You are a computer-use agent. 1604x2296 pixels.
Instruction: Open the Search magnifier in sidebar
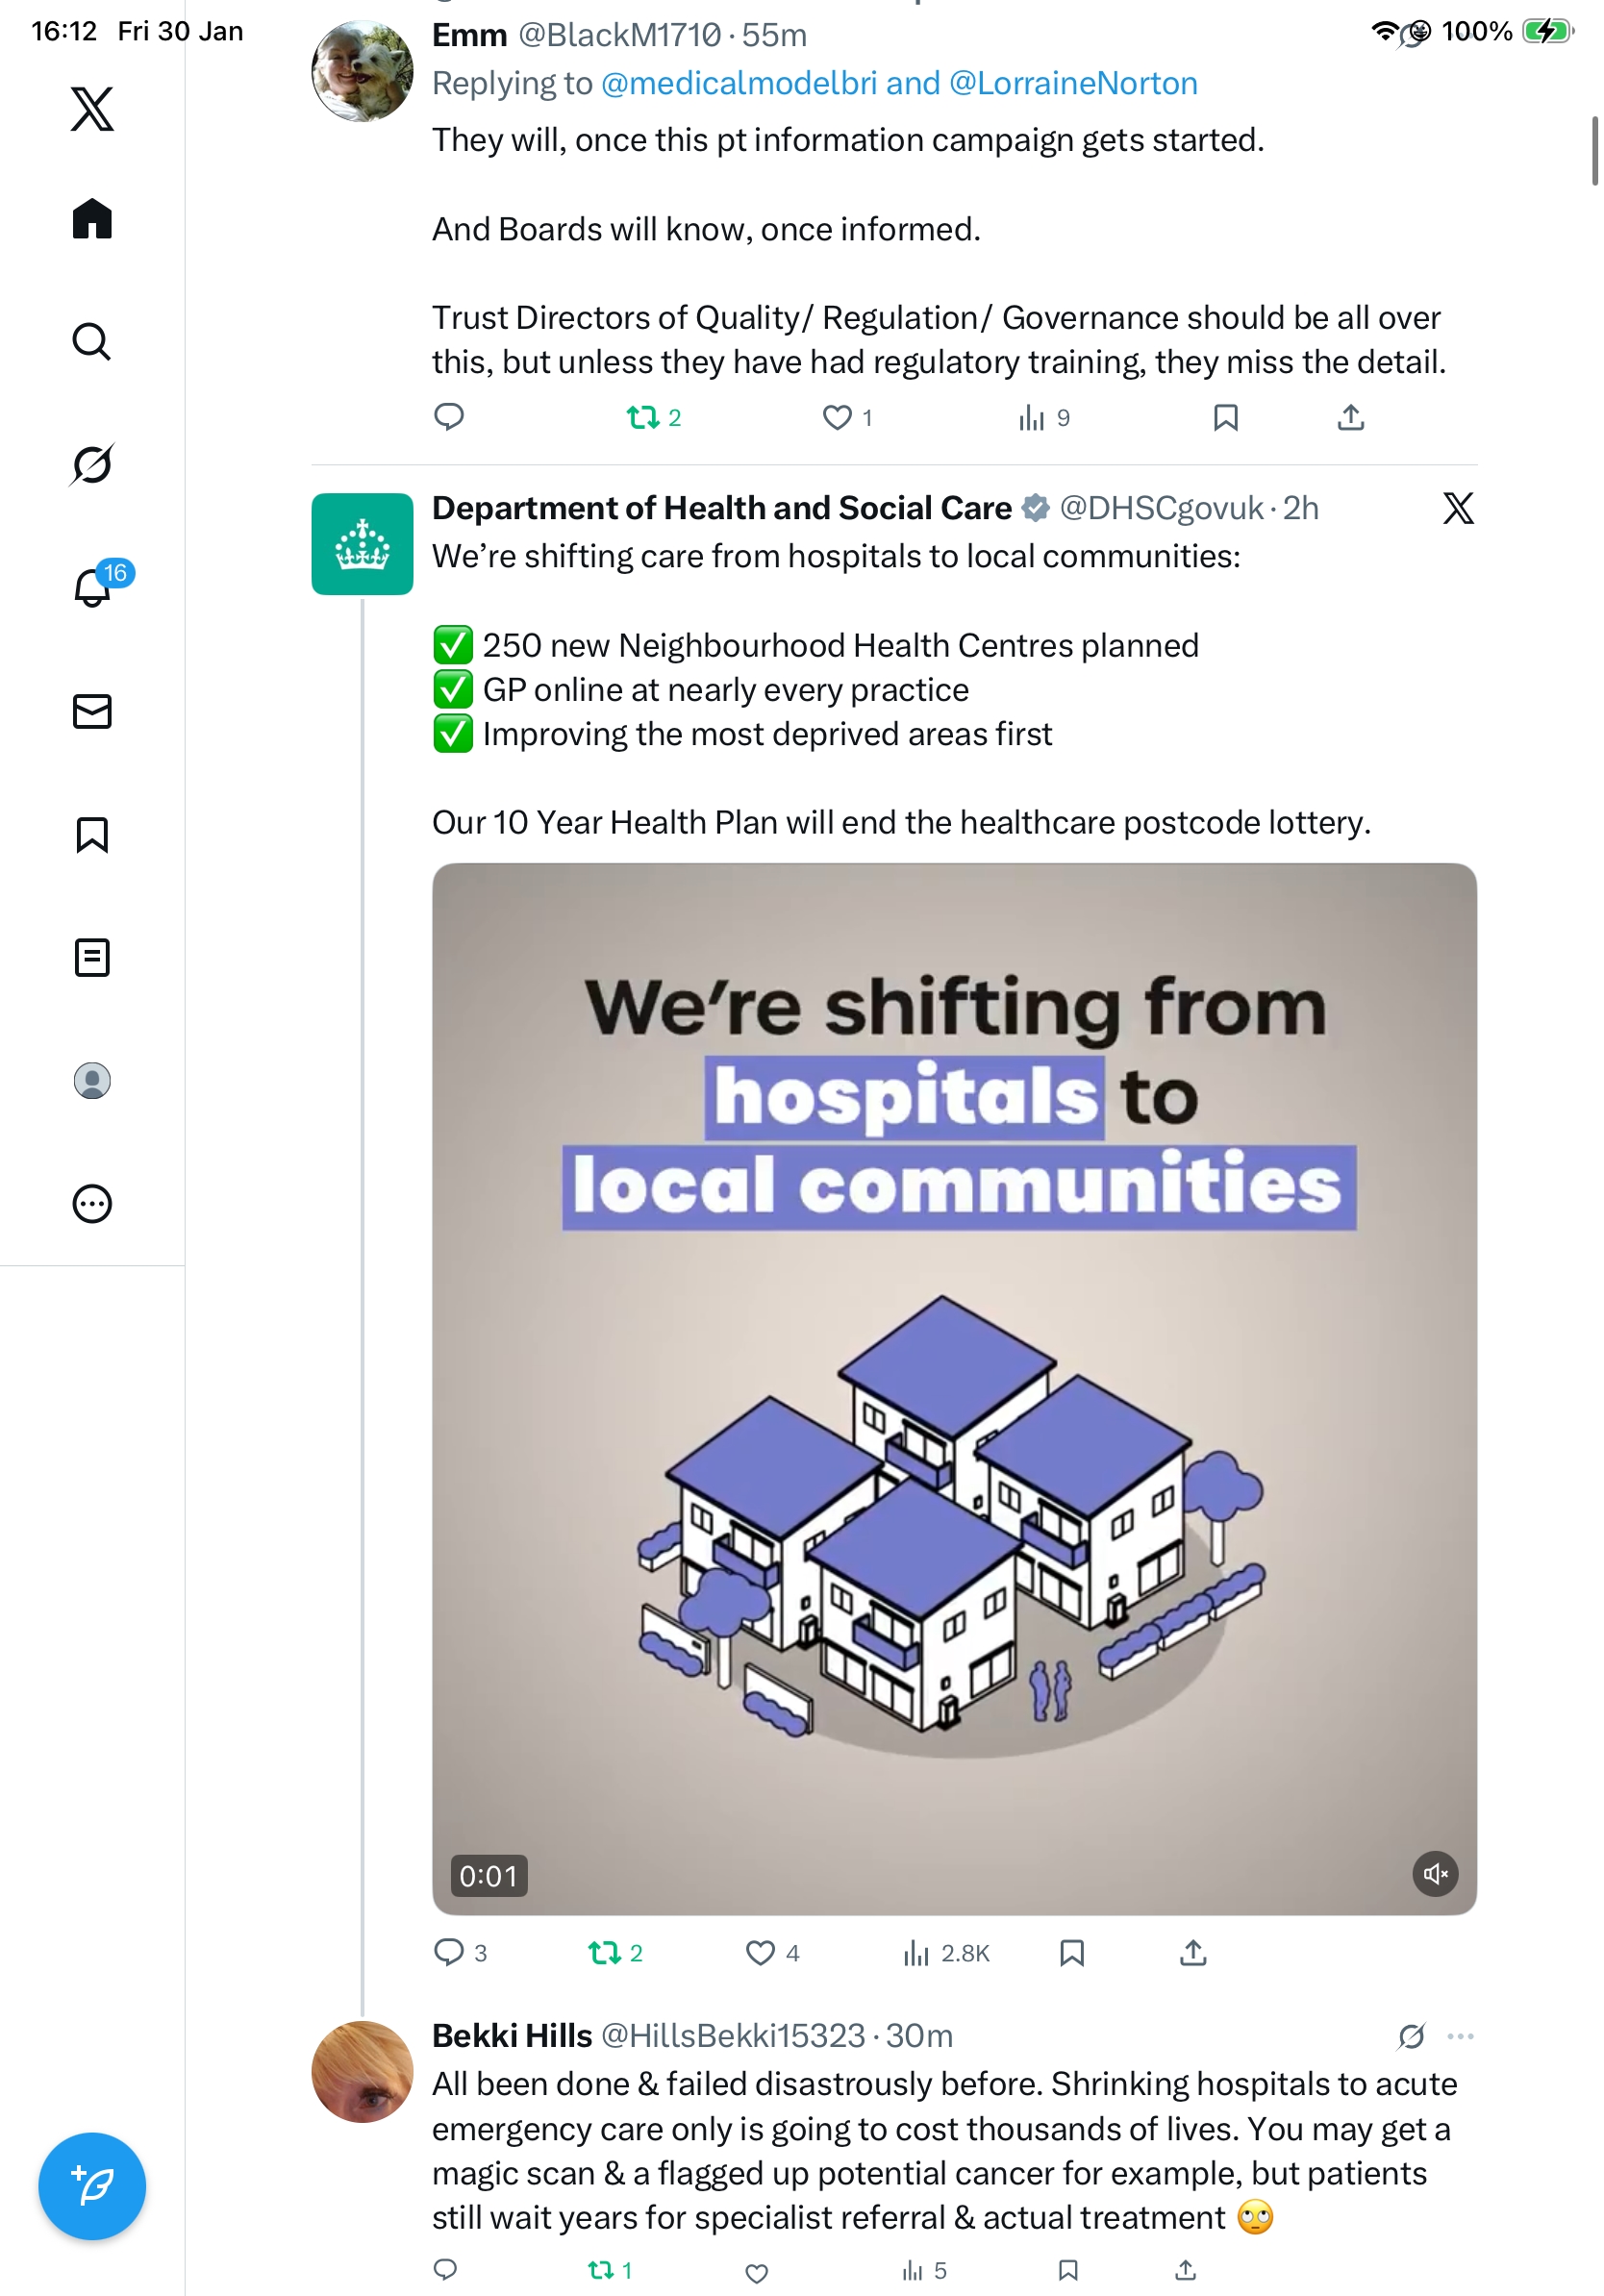92,342
